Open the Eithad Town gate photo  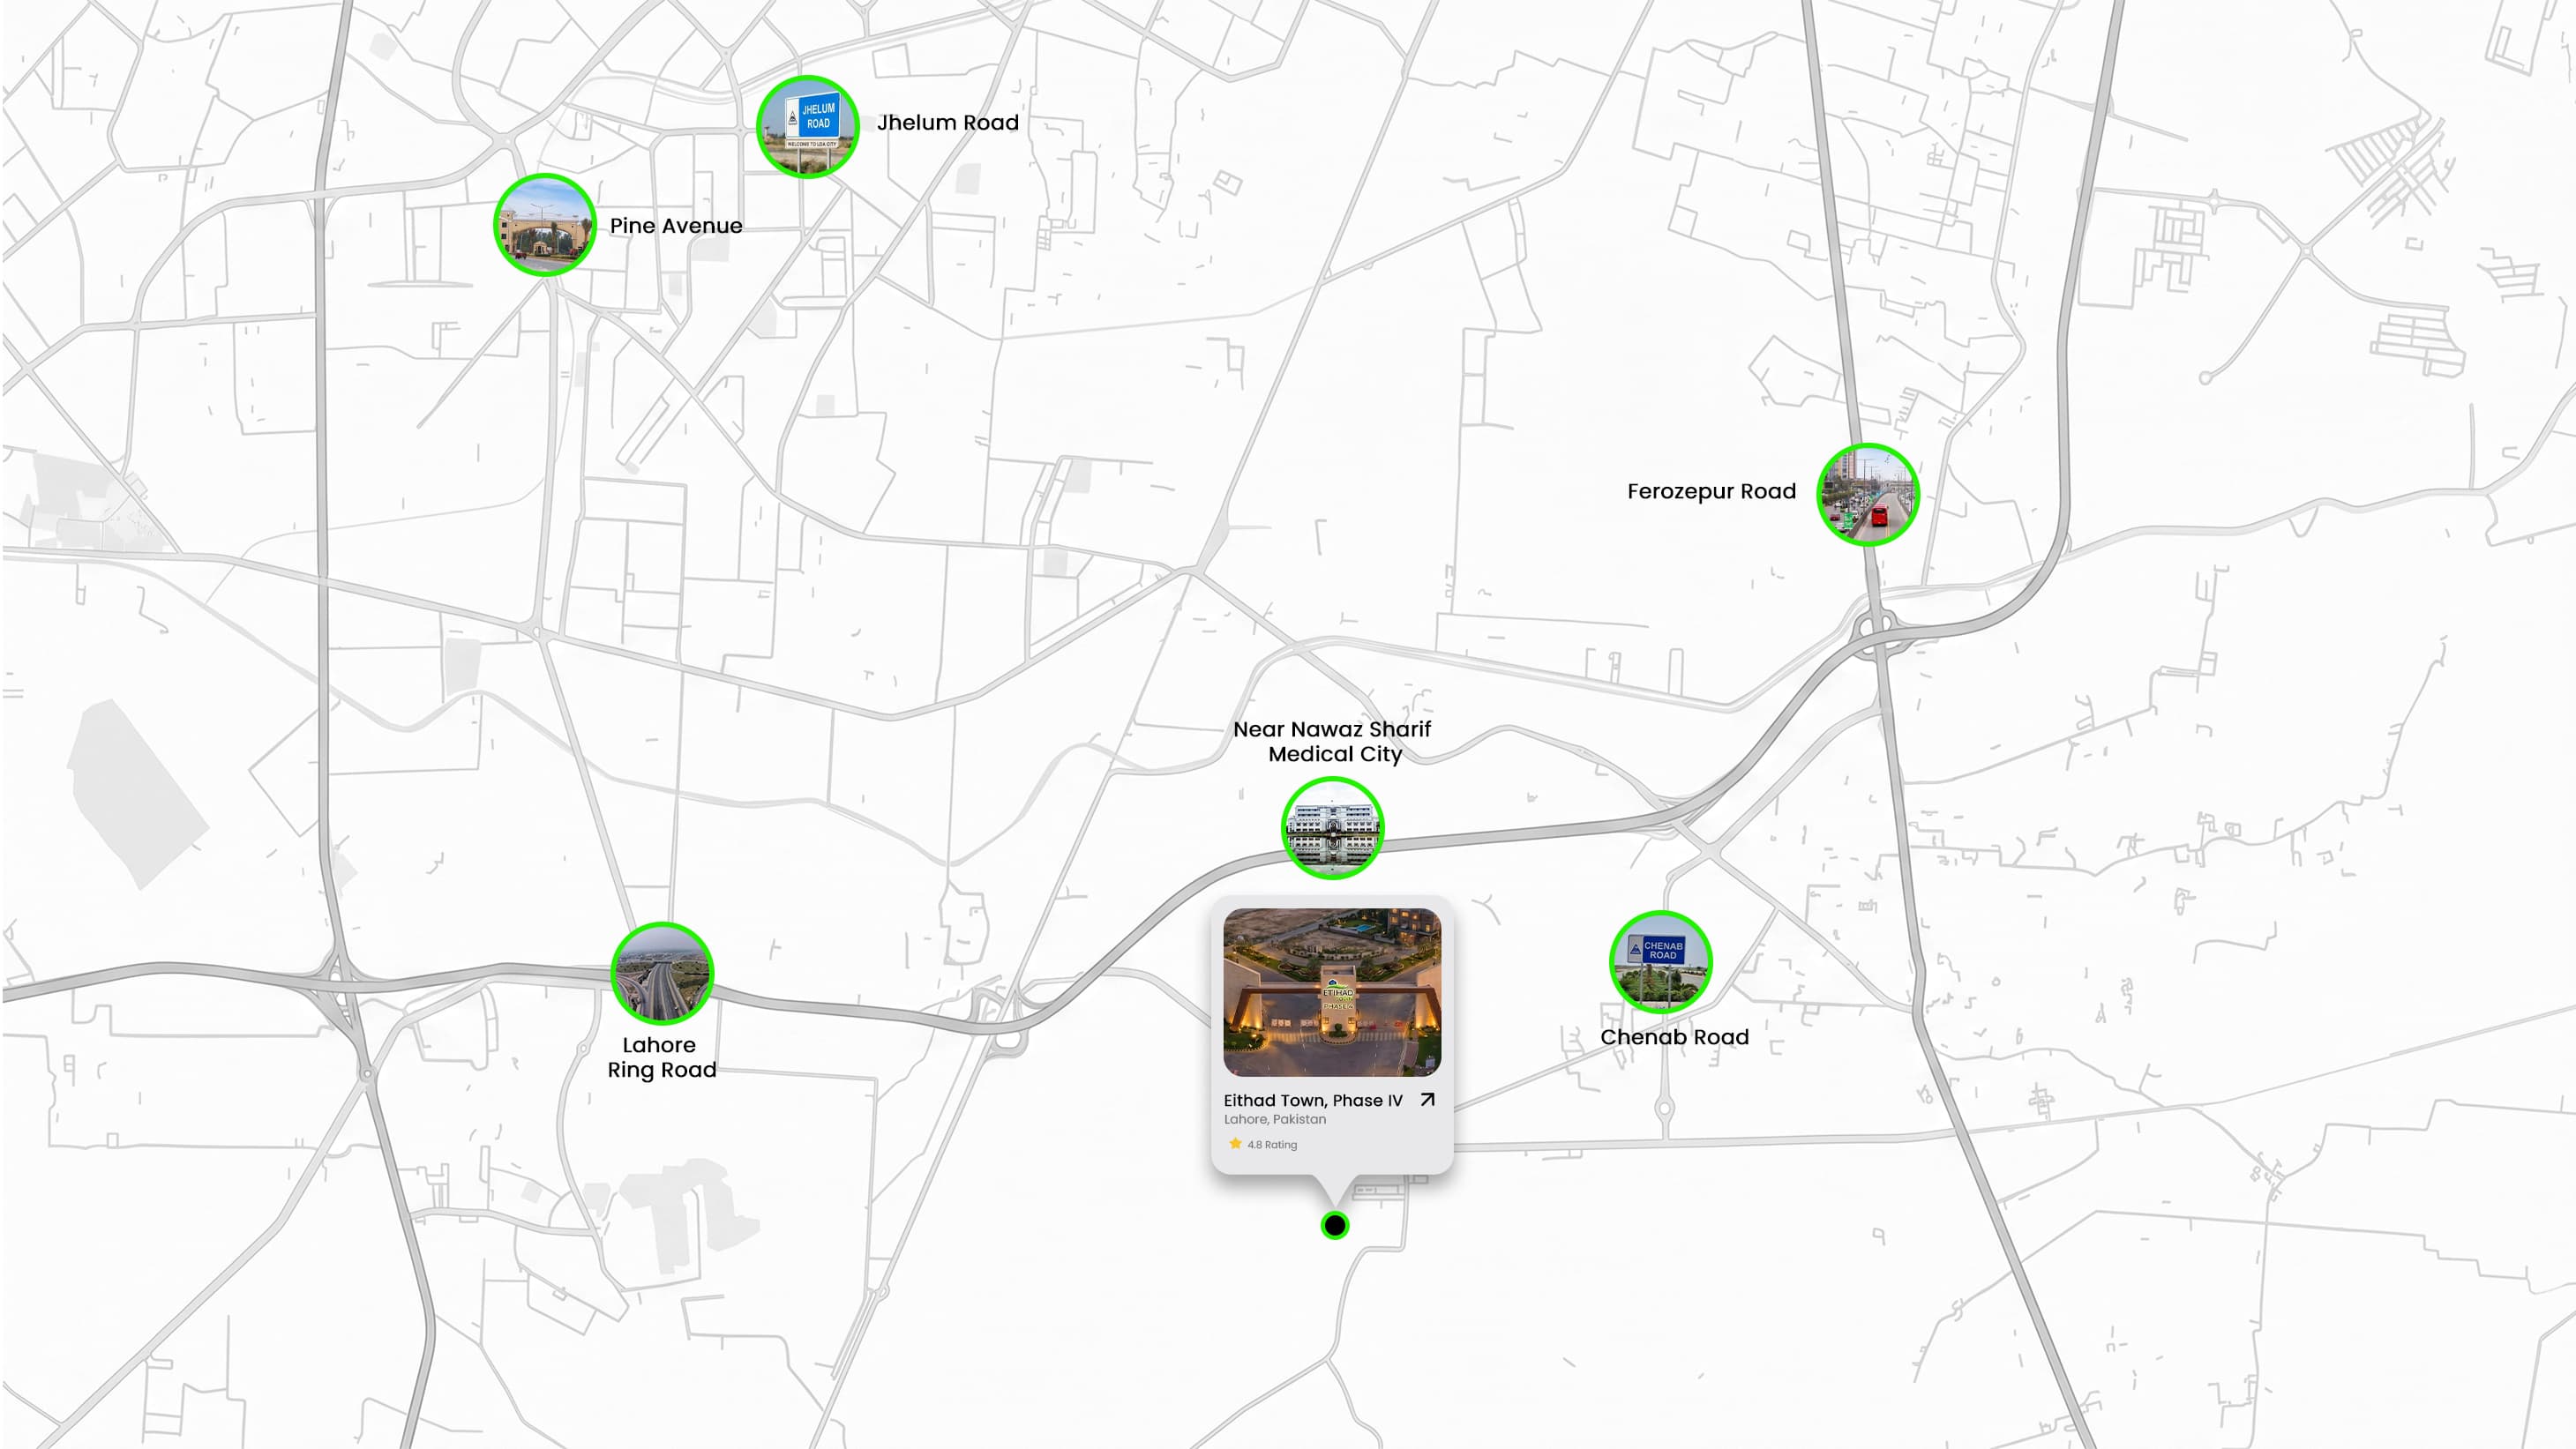[1333, 992]
